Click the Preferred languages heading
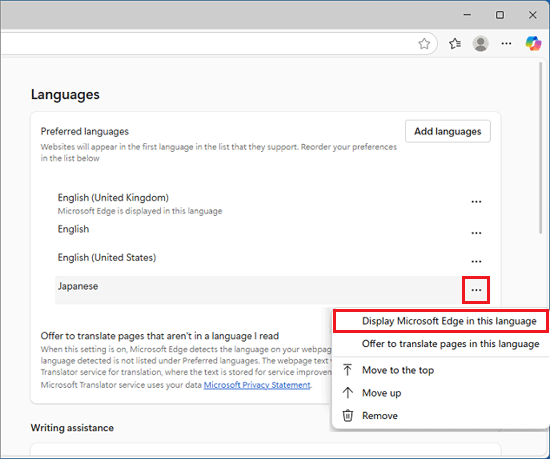550x459 pixels. (85, 131)
